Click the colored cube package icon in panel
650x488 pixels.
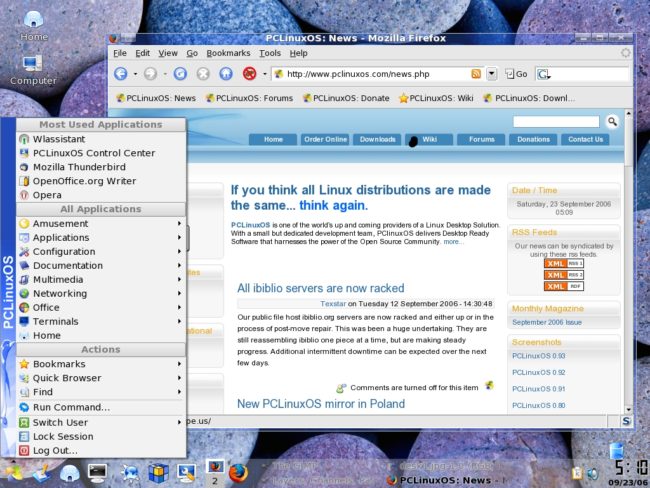point(158,473)
